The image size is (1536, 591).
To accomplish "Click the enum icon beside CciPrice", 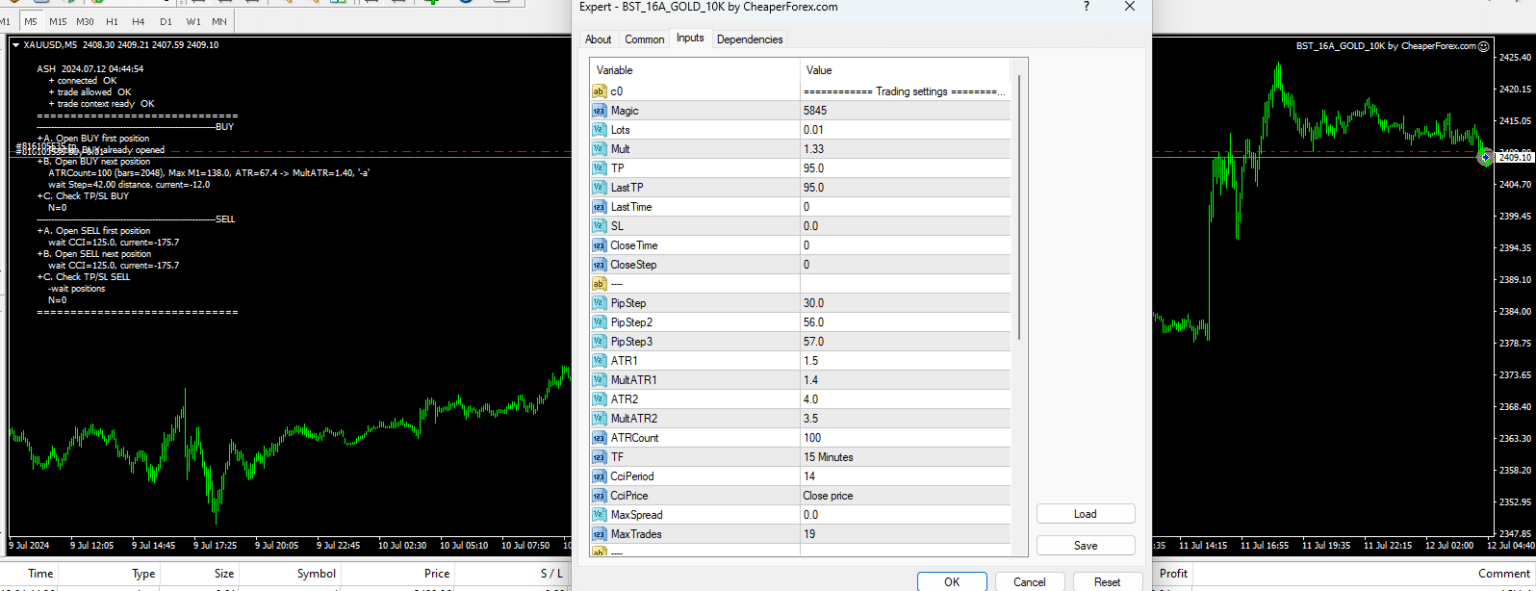I will (x=599, y=495).
